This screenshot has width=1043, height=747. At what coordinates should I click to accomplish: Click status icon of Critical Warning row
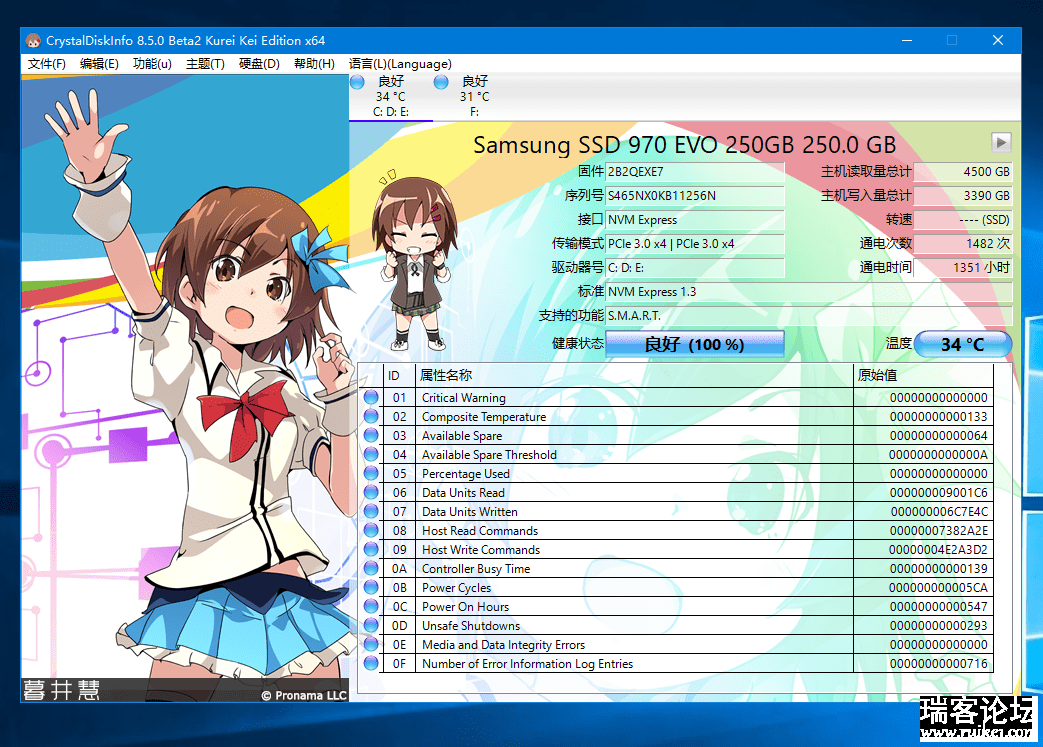click(x=371, y=398)
